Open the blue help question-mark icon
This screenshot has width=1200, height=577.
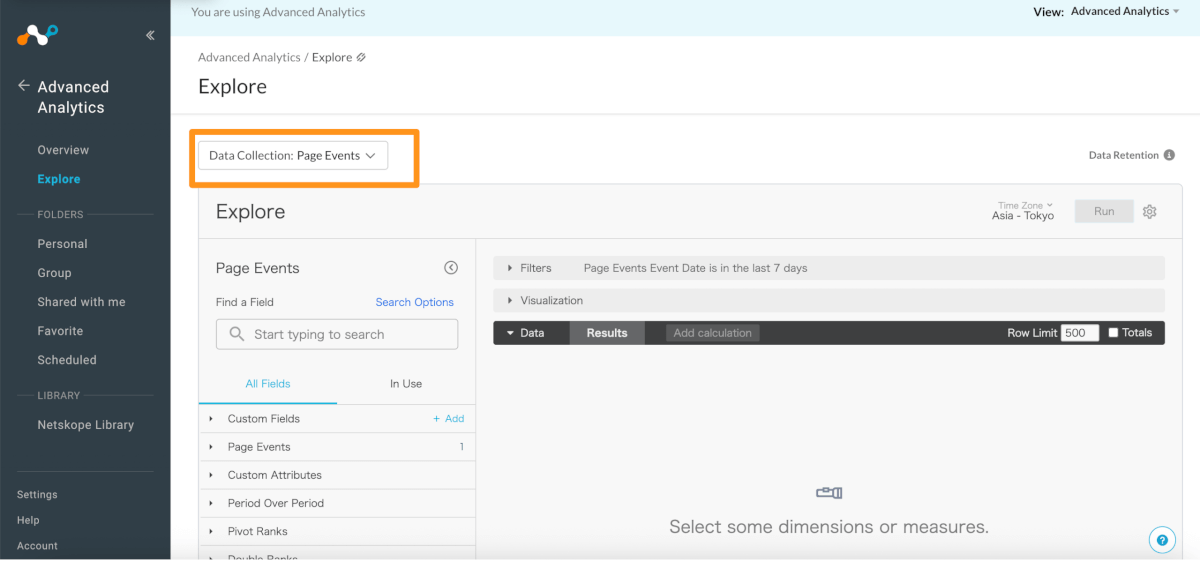click(1161, 540)
